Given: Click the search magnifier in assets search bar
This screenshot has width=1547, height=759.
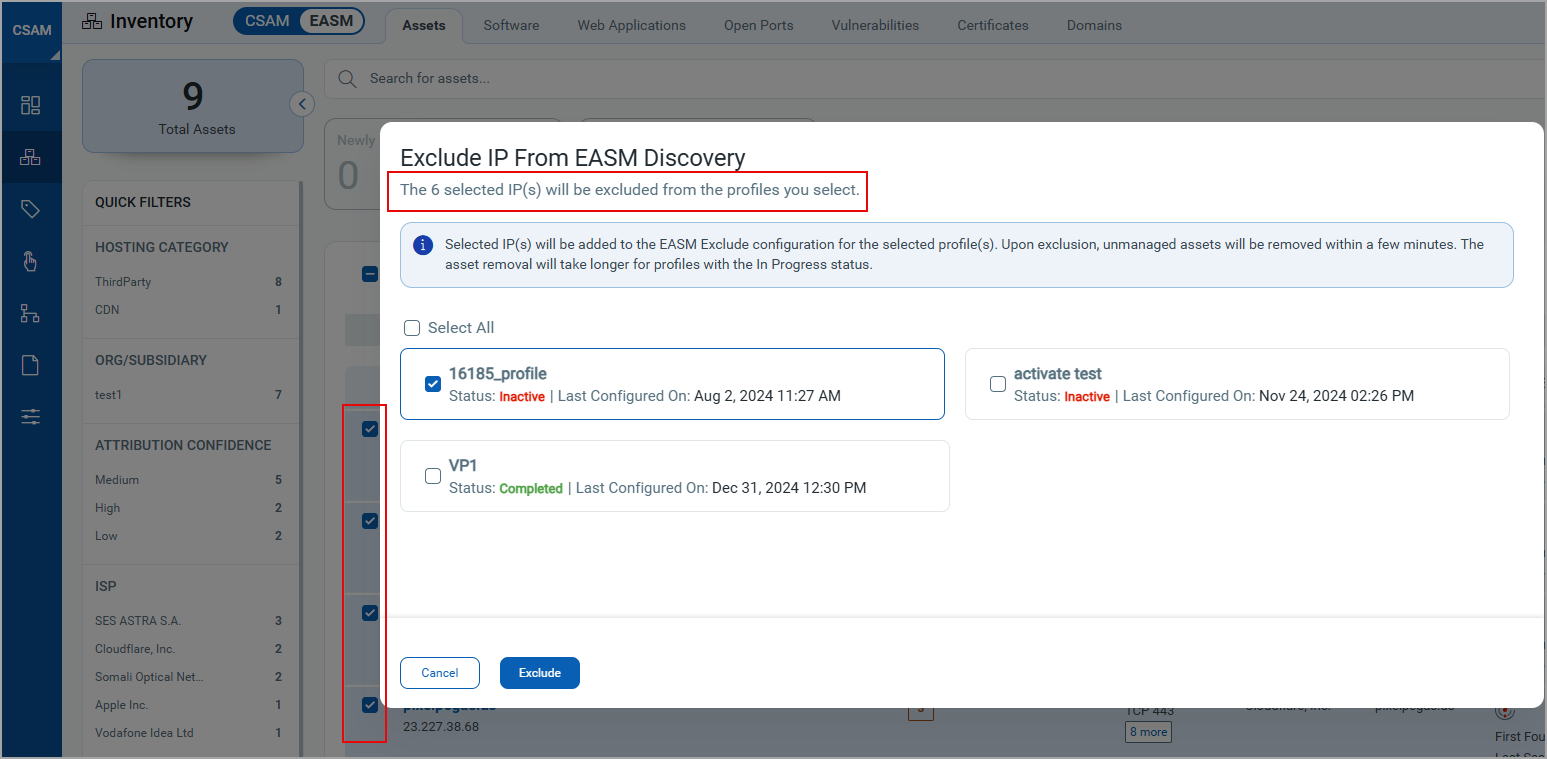Looking at the screenshot, I should click(x=346, y=78).
